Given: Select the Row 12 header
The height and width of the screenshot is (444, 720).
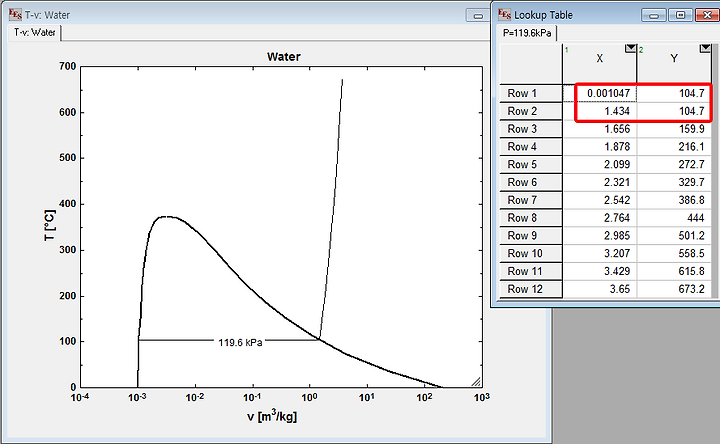Looking at the screenshot, I should [x=531, y=289].
